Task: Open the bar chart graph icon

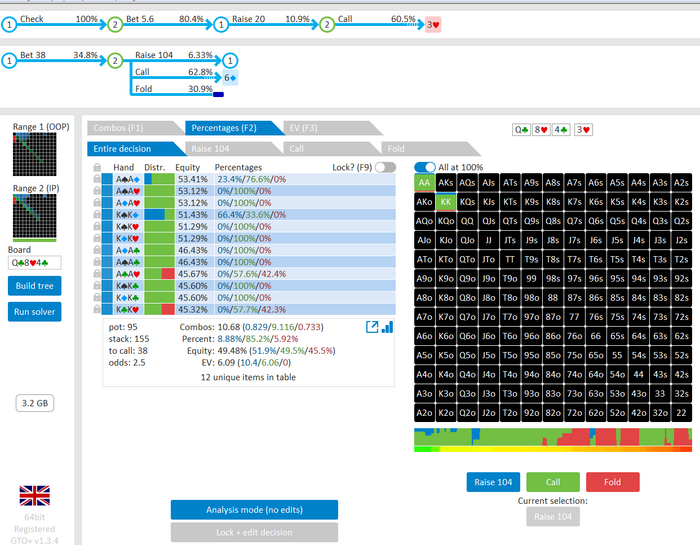Action: tap(387, 327)
